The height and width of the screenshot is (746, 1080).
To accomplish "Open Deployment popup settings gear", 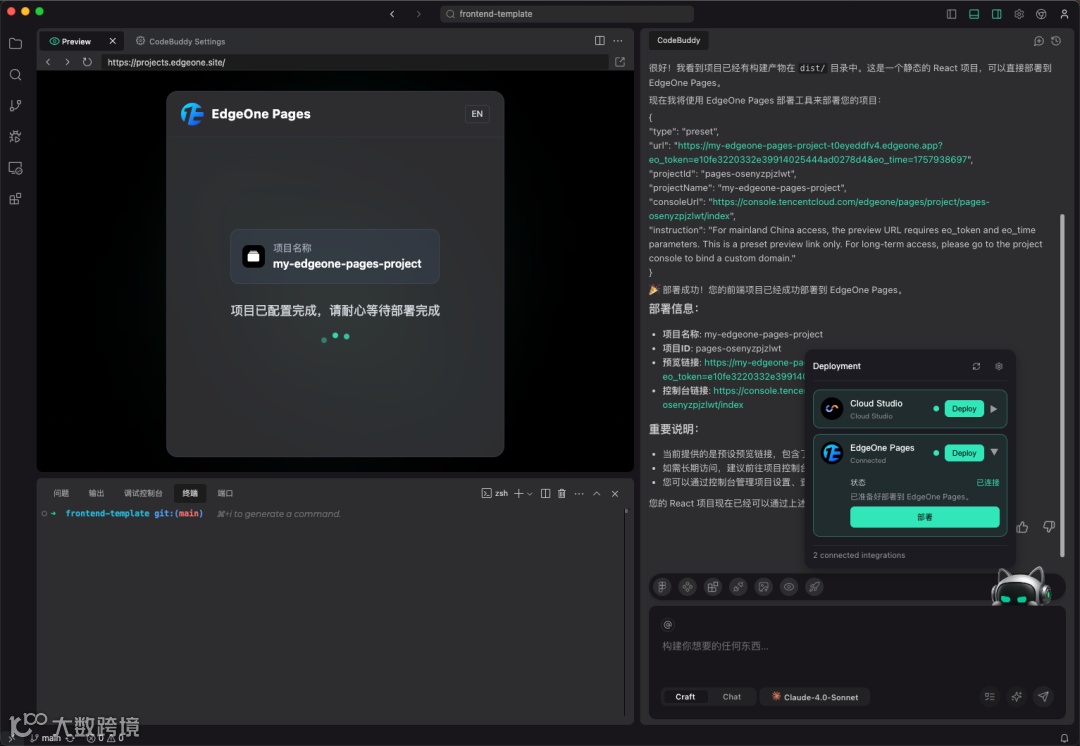I will pyautogui.click(x=999, y=366).
